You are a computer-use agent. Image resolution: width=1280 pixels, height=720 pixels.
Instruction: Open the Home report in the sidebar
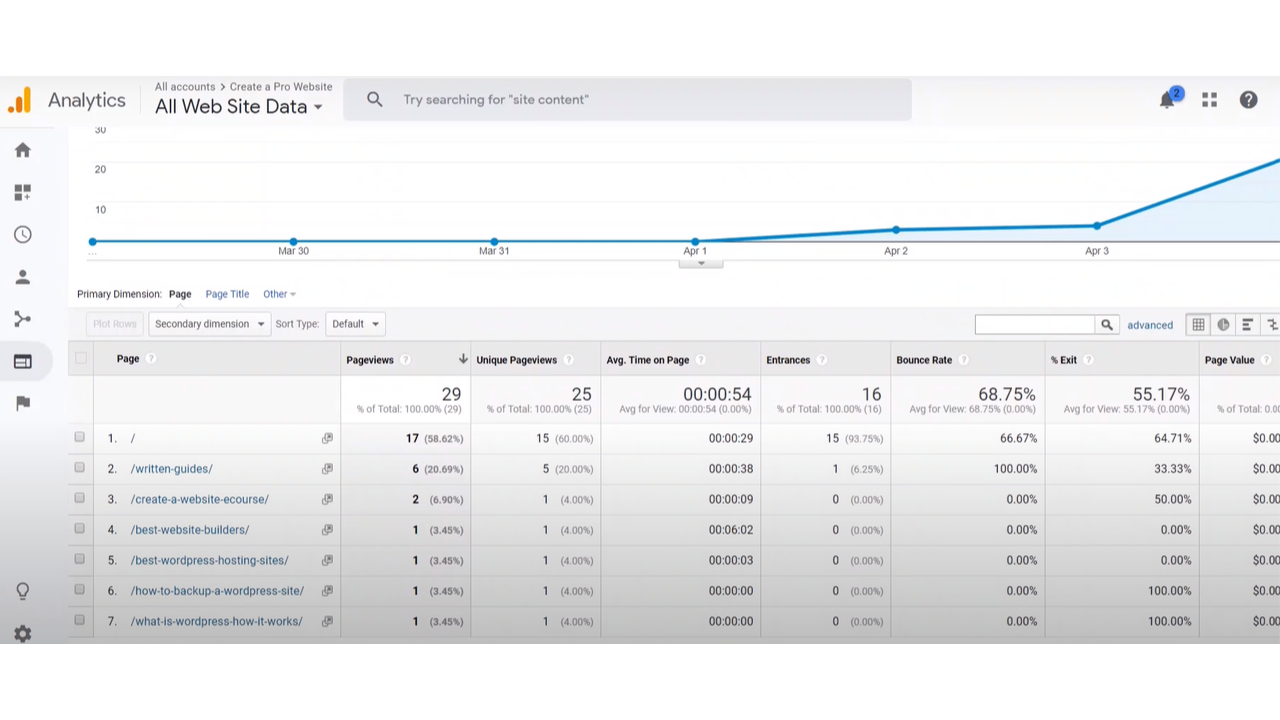22,150
